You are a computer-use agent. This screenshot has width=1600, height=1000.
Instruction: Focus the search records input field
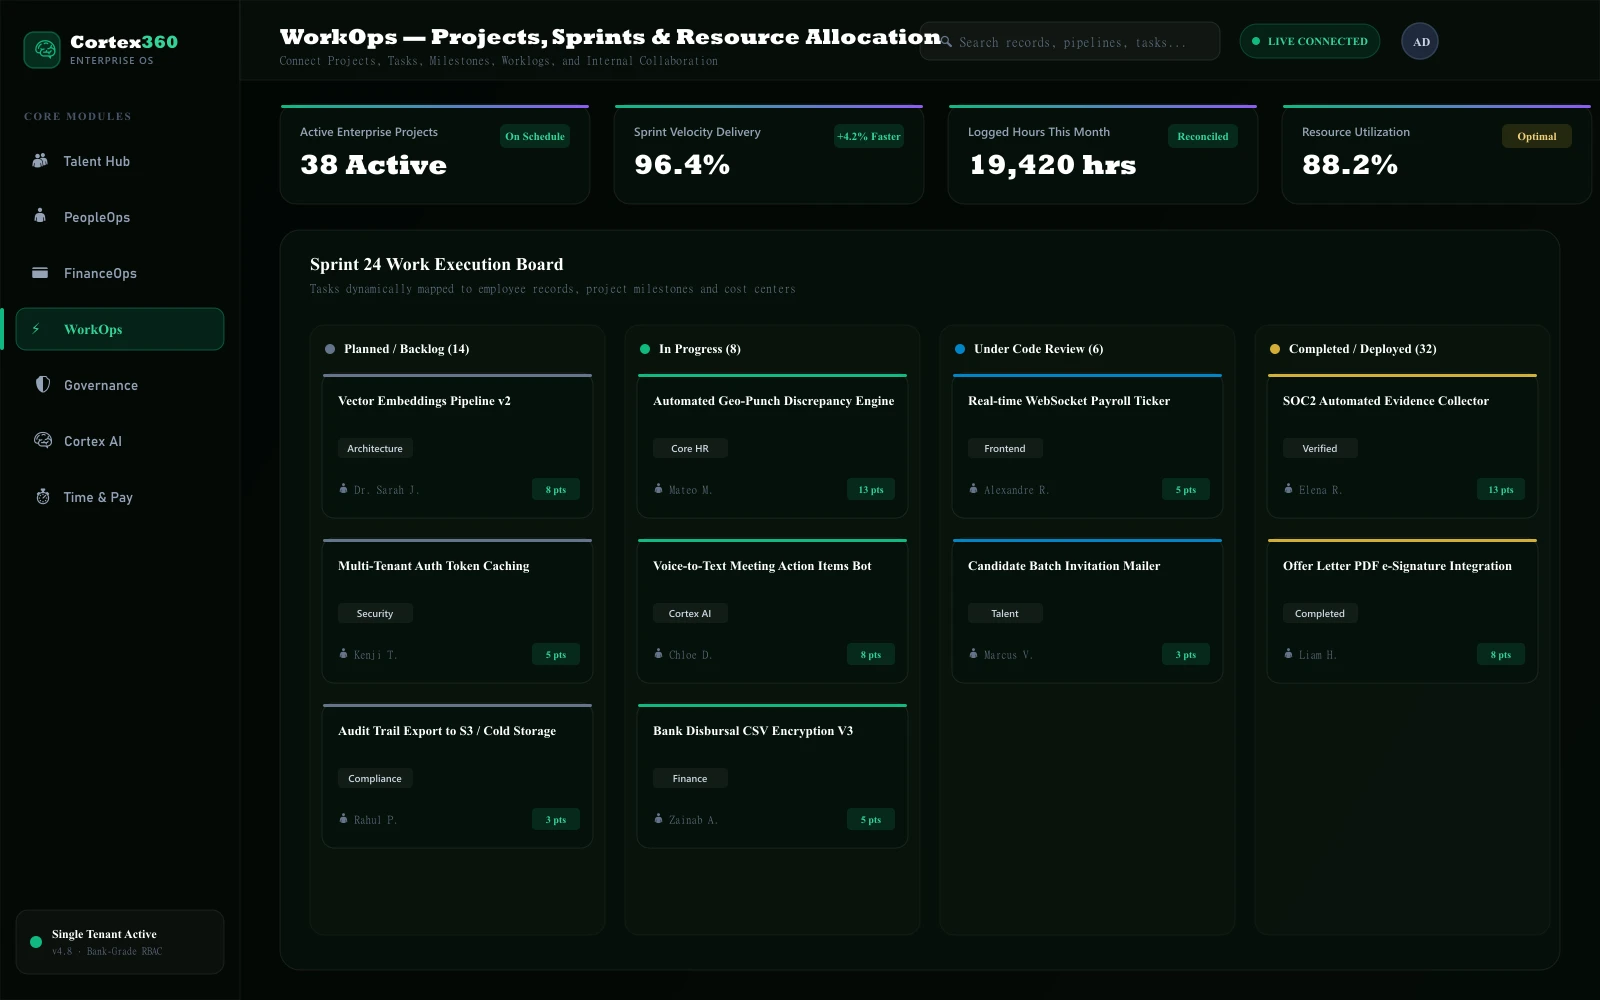click(1070, 41)
